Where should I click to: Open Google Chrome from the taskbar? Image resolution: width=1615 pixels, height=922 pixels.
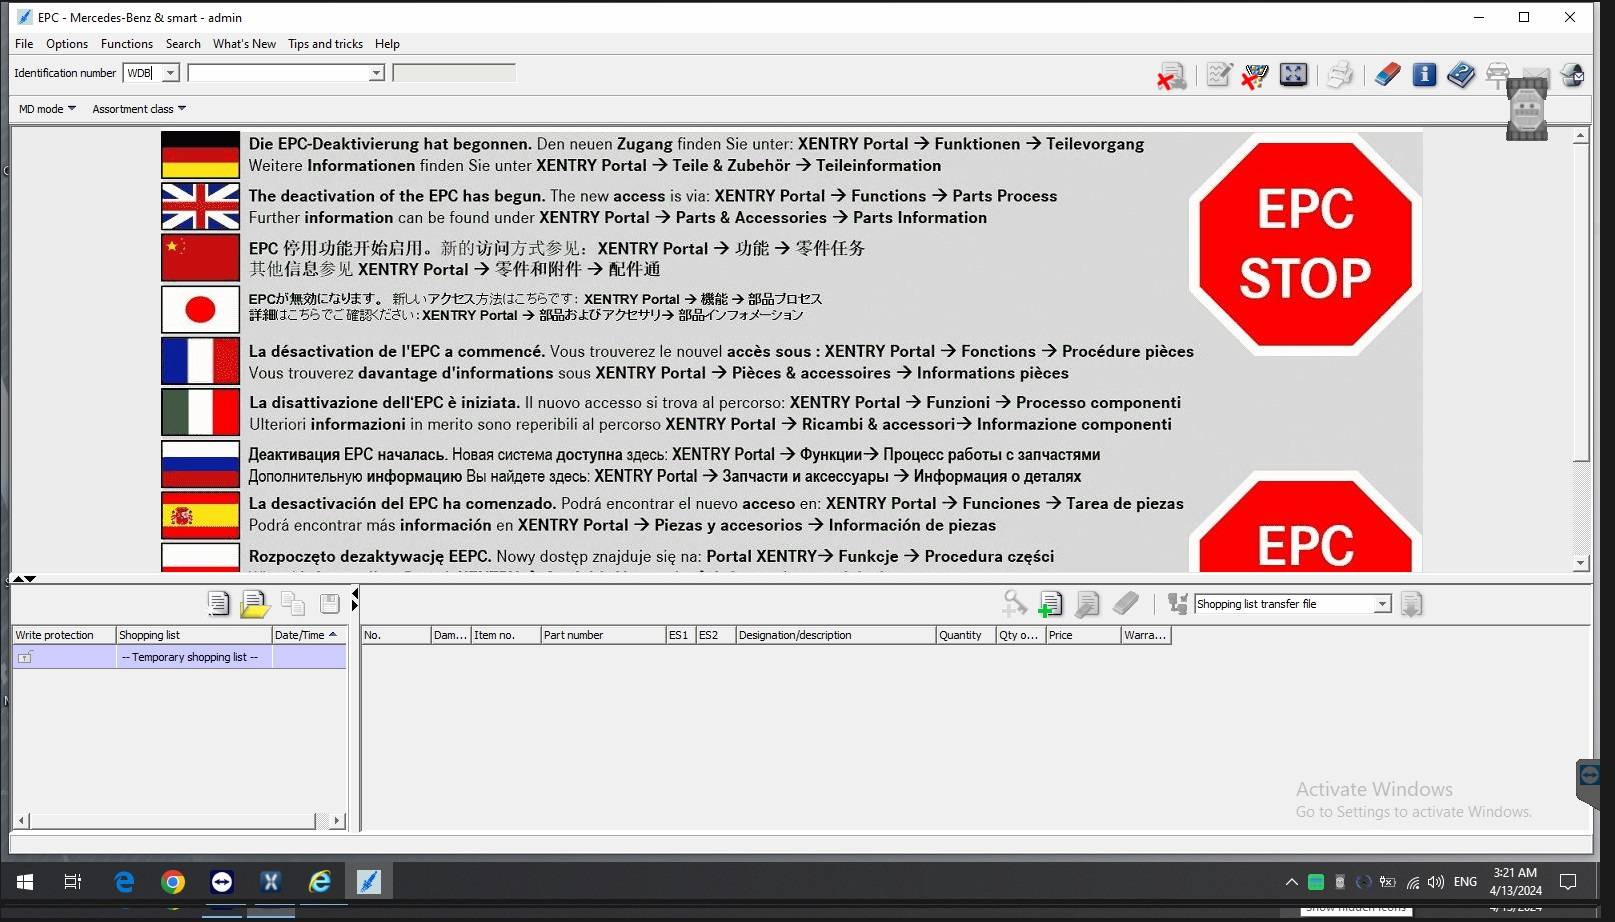coord(173,881)
